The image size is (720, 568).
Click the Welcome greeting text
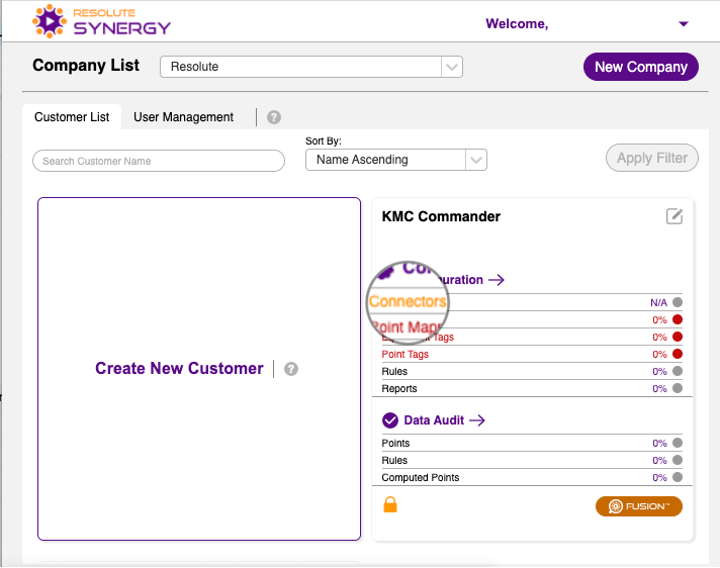coord(517,24)
